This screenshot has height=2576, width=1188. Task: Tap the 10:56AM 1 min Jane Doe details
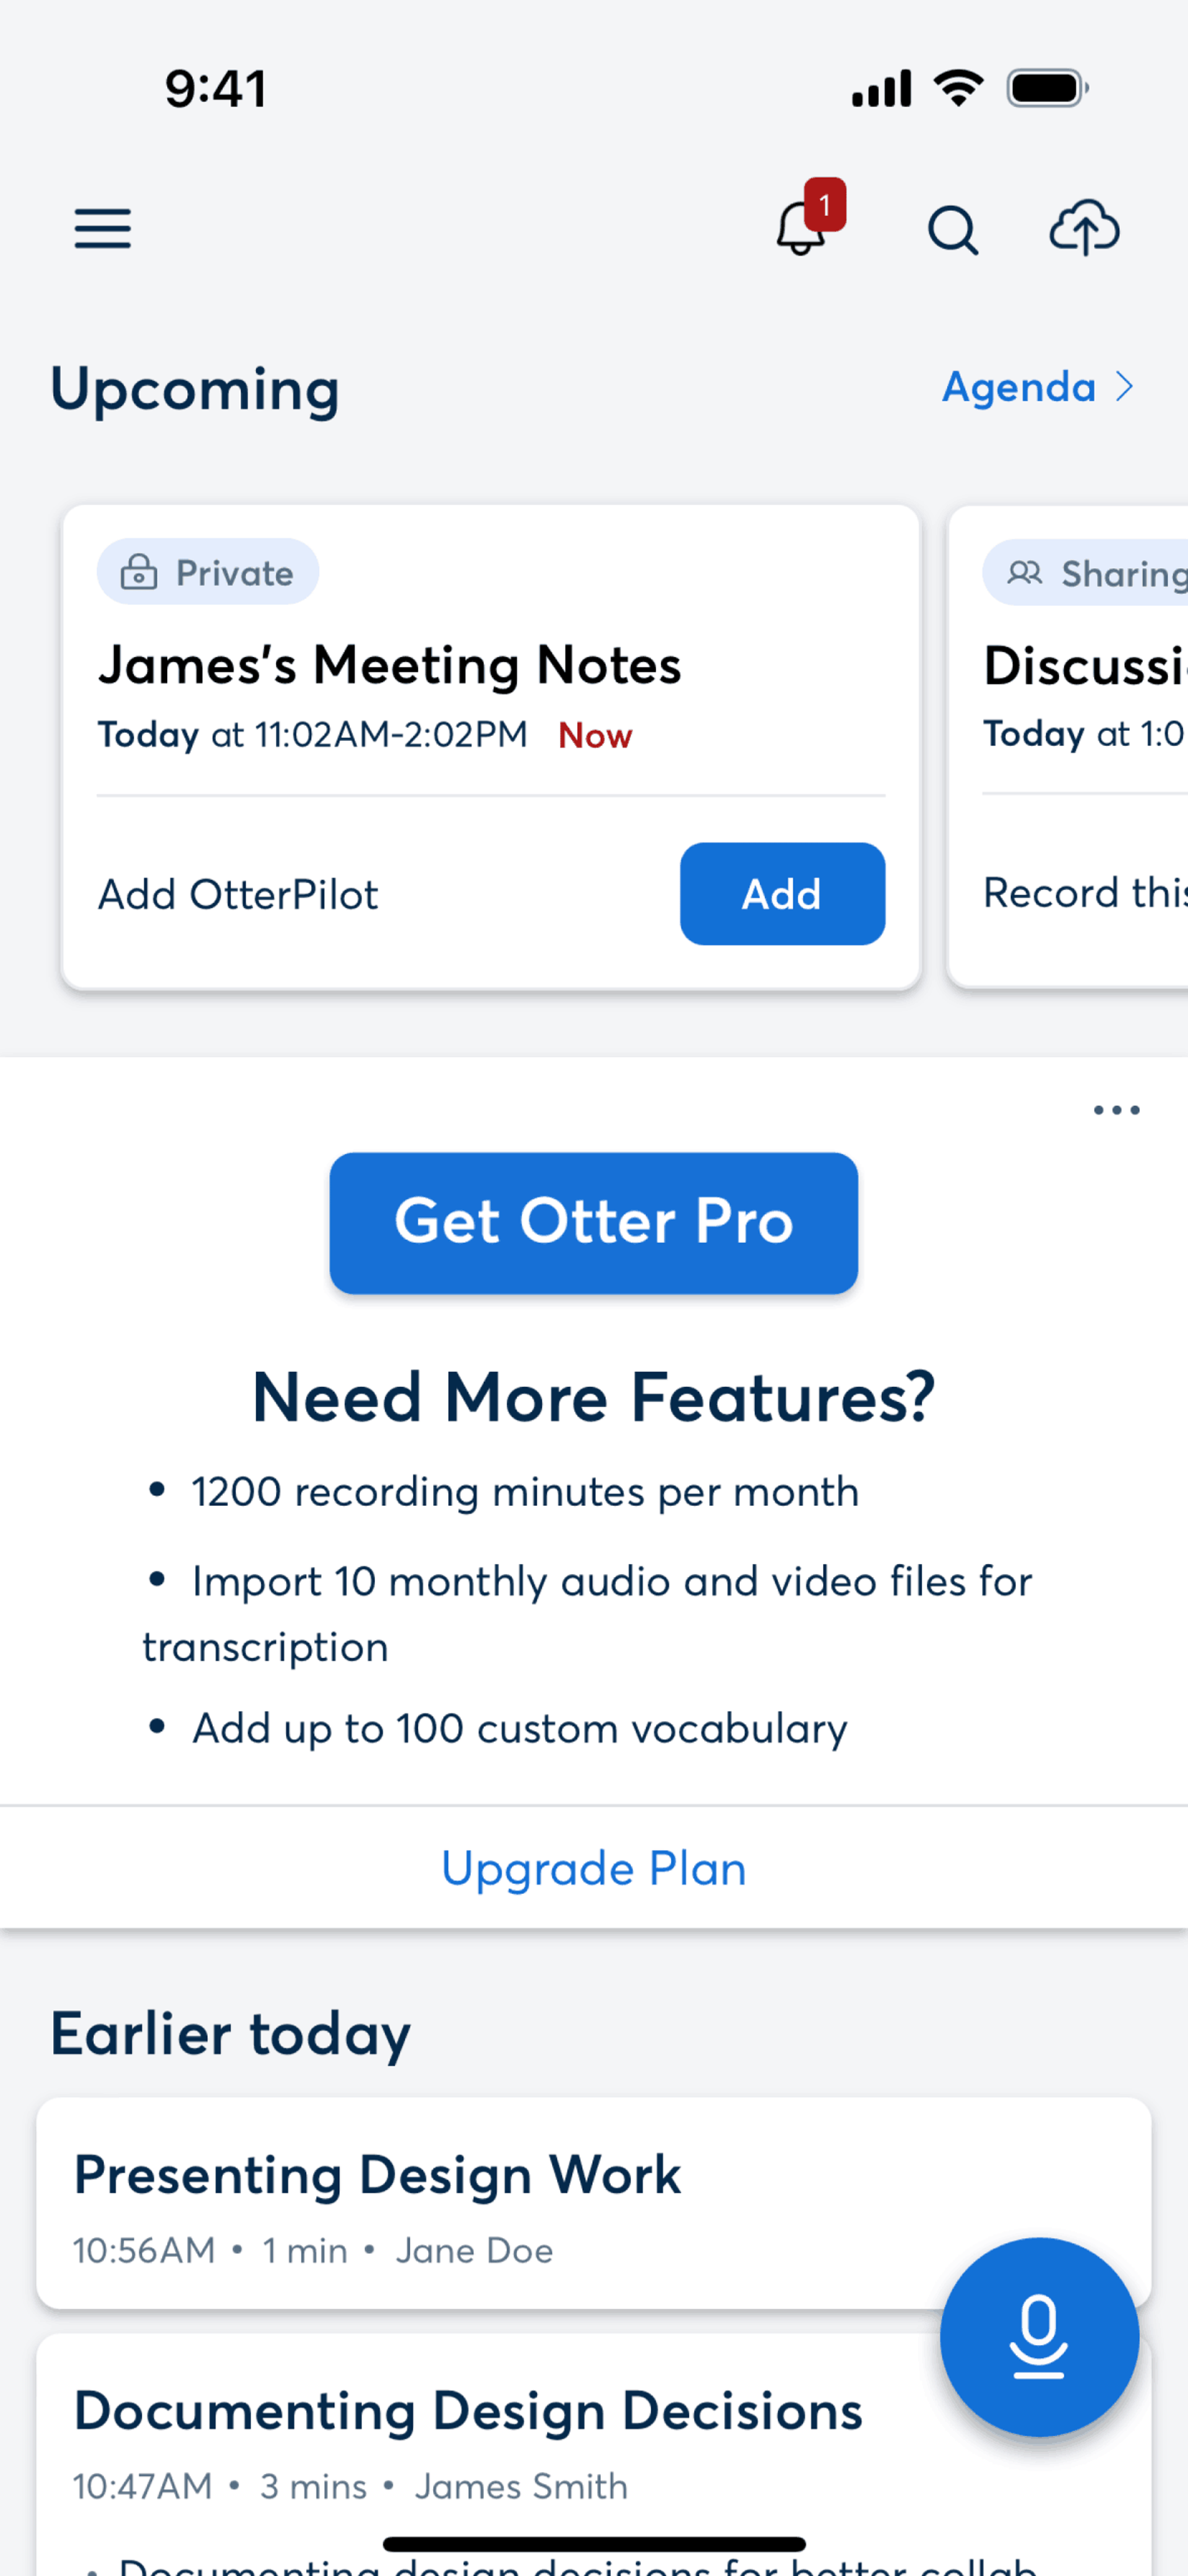point(313,2250)
